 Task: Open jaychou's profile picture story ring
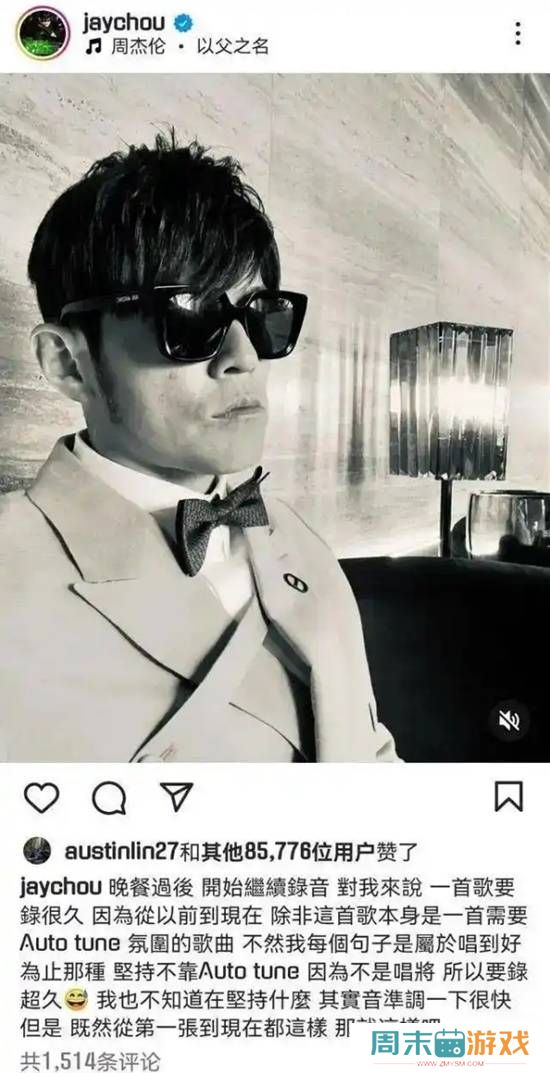[42, 32]
